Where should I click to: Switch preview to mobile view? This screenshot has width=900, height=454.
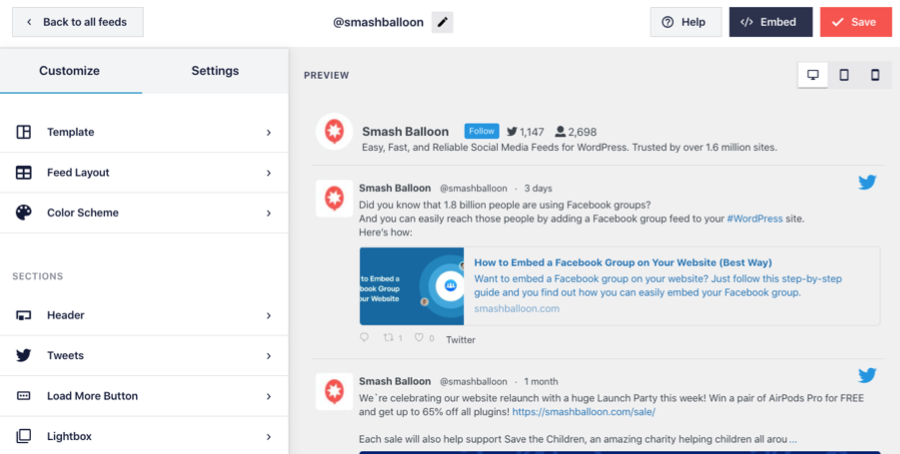[x=875, y=75]
